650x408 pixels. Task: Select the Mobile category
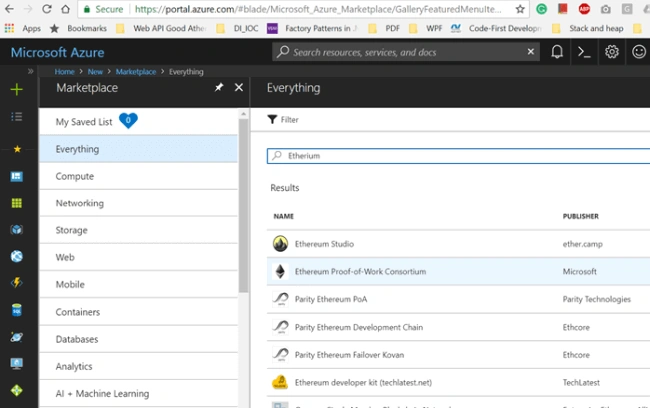tap(139, 284)
